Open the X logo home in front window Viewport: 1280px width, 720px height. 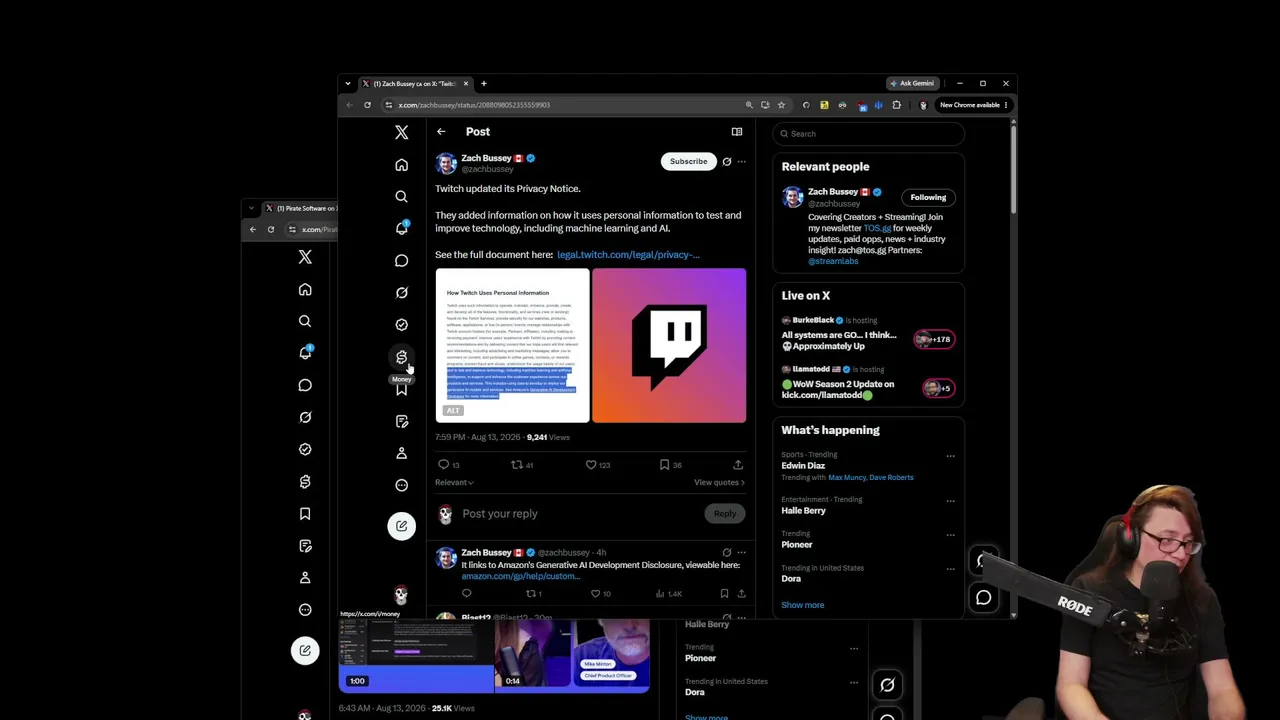tap(401, 132)
